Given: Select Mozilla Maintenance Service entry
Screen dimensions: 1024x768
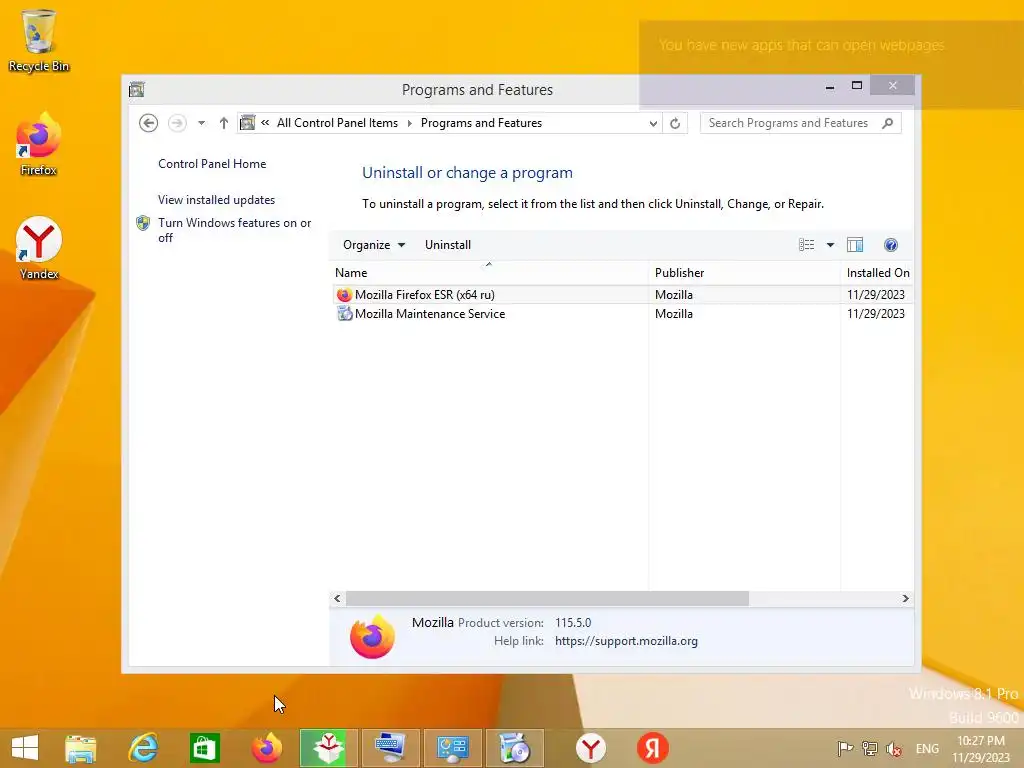Looking at the screenshot, I should click(x=430, y=313).
